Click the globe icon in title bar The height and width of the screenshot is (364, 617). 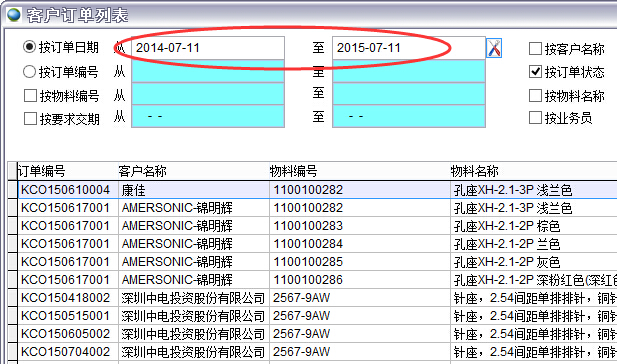point(14,15)
